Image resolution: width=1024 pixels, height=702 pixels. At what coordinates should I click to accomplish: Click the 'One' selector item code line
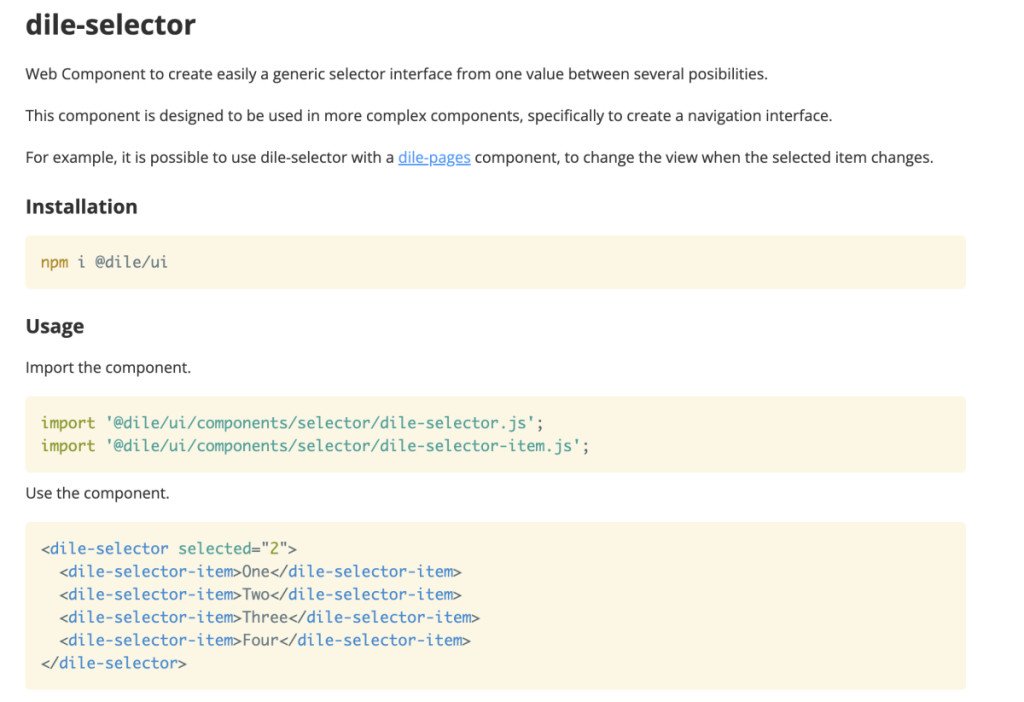(260, 572)
